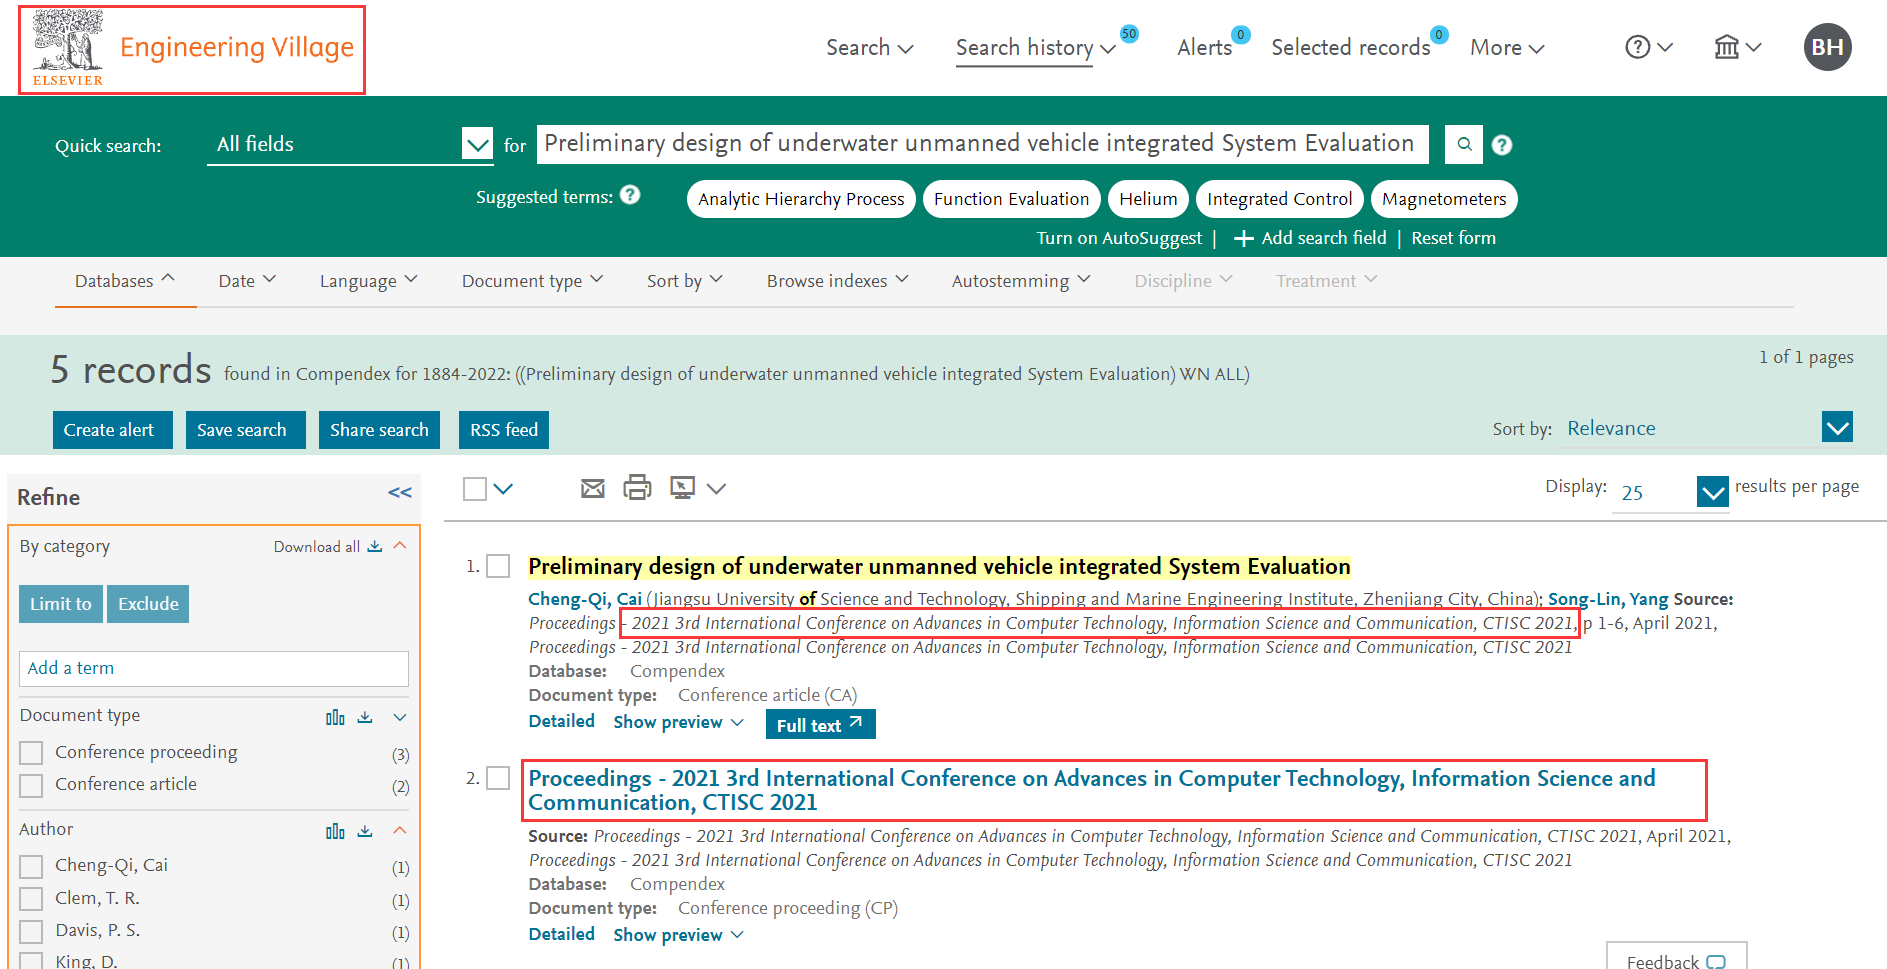Toggle the select all results checkbox

coord(475,488)
